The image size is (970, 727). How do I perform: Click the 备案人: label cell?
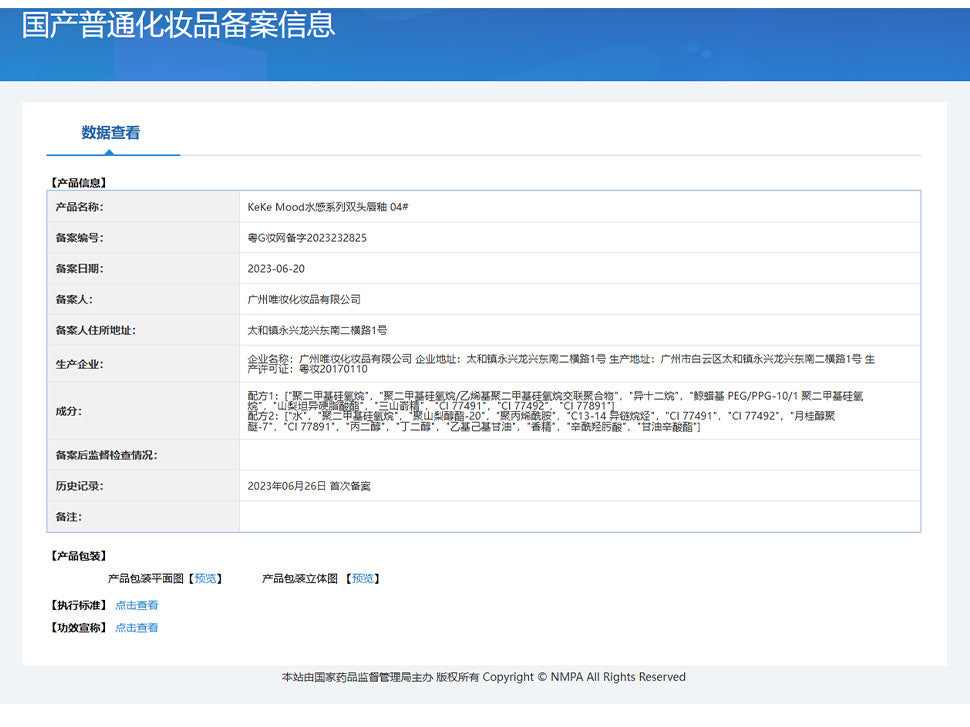coord(144,299)
